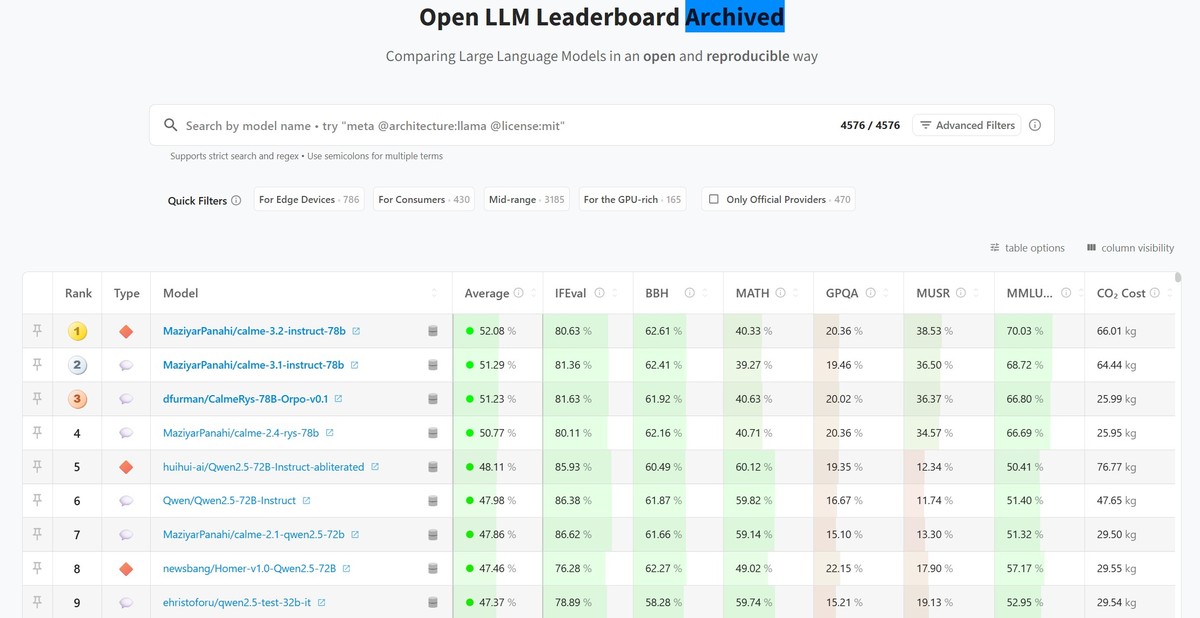Click the red diamond type icon on row 5

coord(126,466)
